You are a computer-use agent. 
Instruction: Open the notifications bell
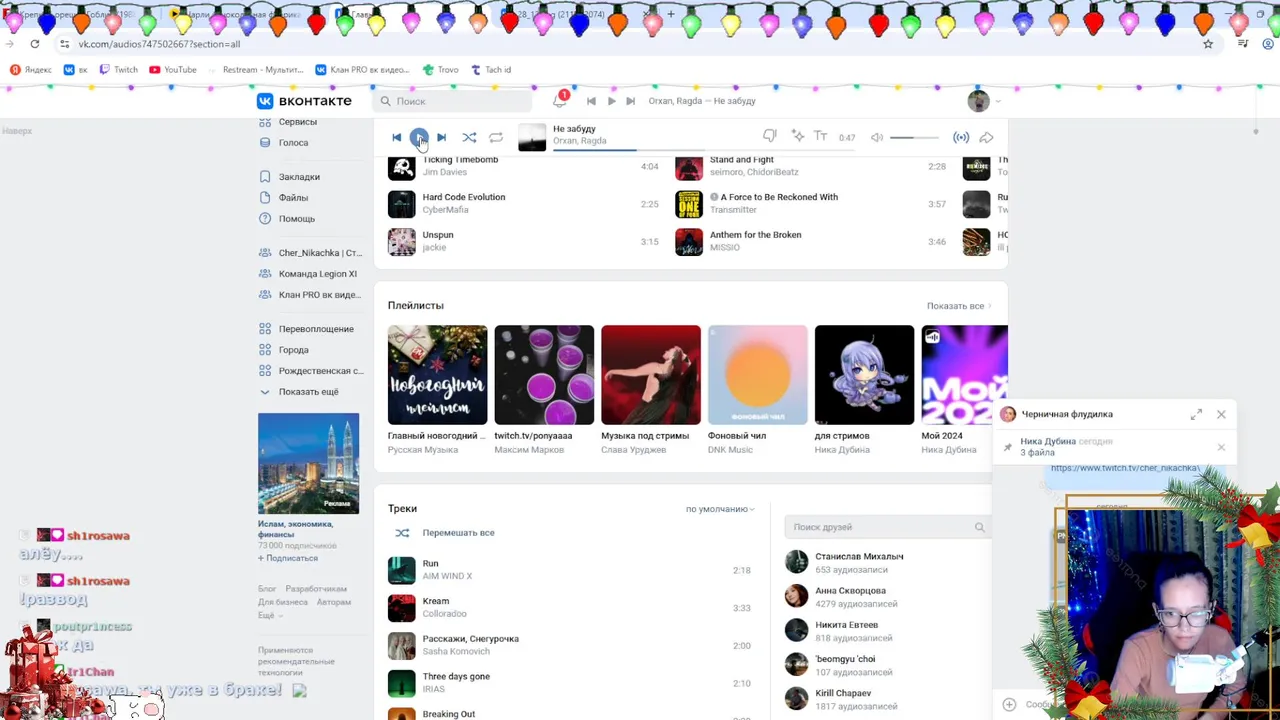[x=560, y=101]
